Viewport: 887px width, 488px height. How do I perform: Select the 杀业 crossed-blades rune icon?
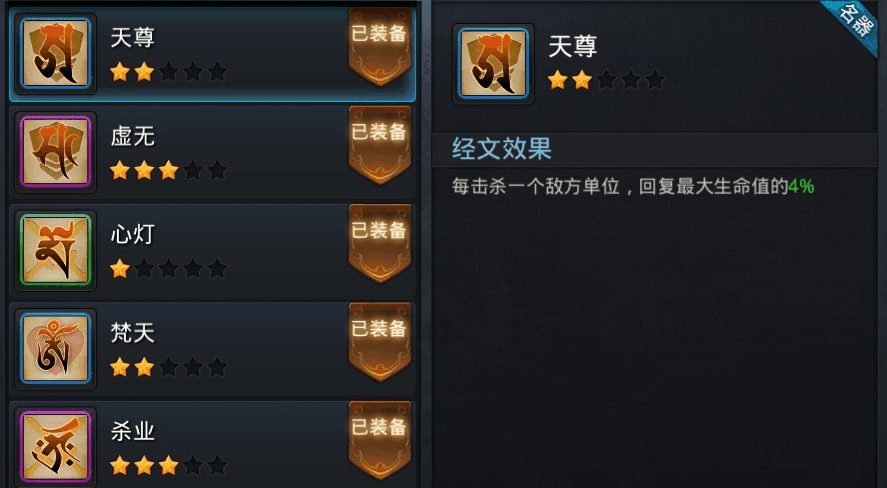point(55,446)
